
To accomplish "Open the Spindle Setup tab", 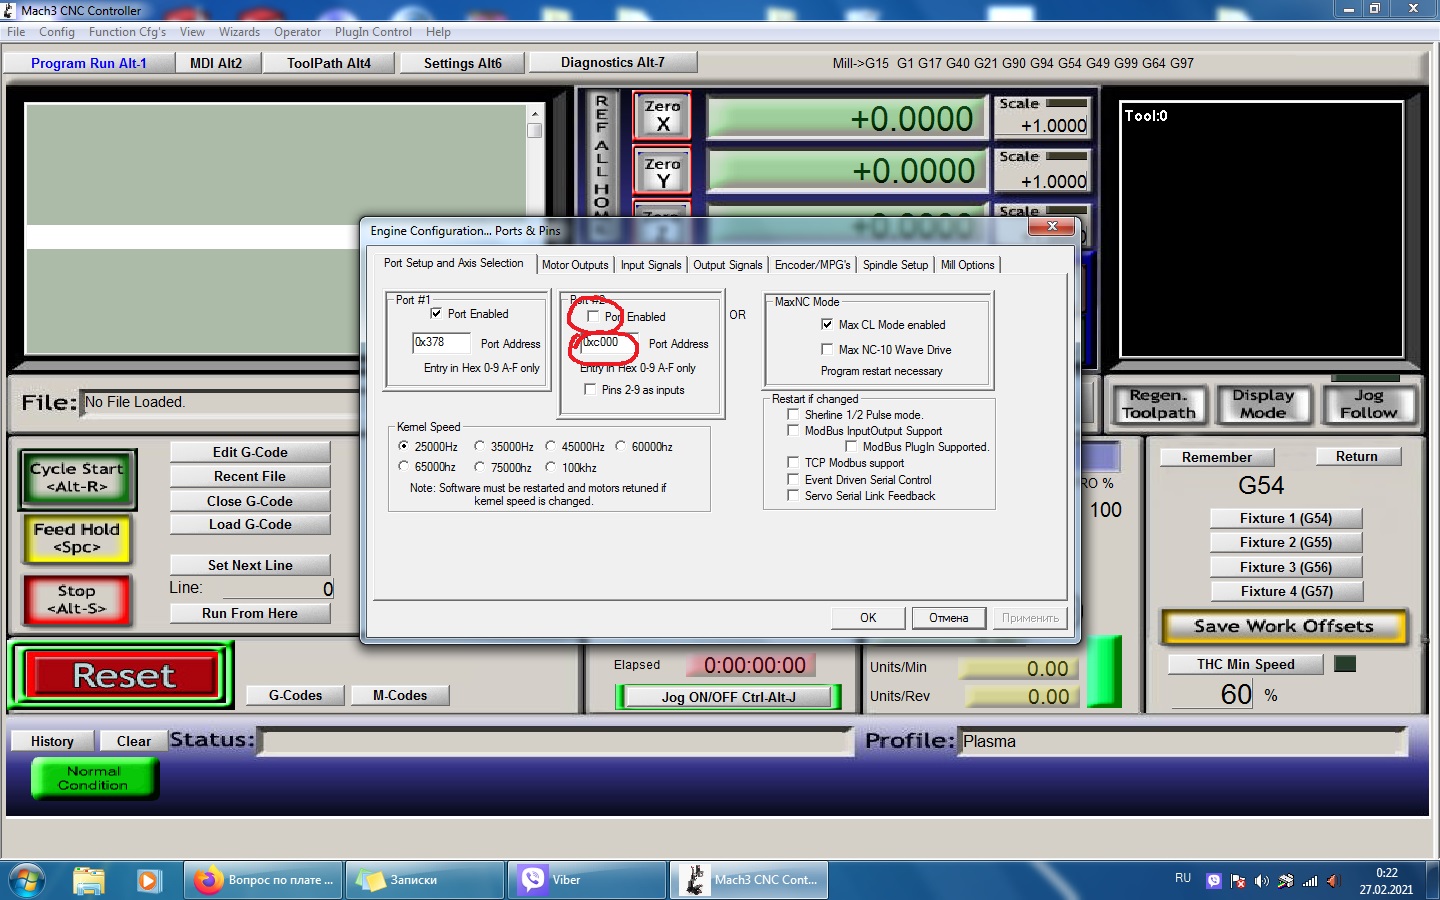I will tap(896, 265).
